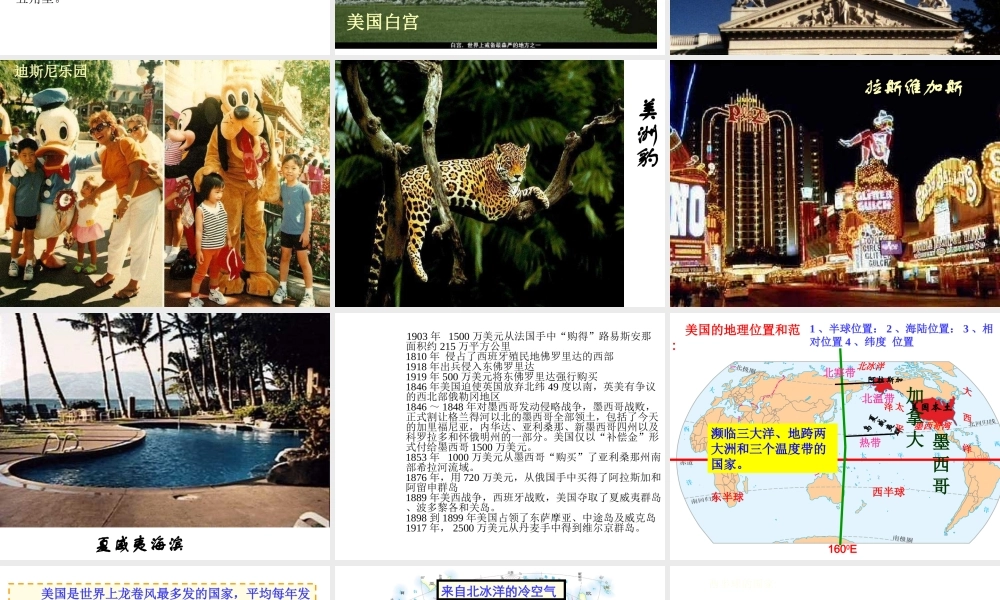Viewport: 1000px width, 600px height.
Task: Click the 160°E longitude label
Action: click(x=842, y=549)
